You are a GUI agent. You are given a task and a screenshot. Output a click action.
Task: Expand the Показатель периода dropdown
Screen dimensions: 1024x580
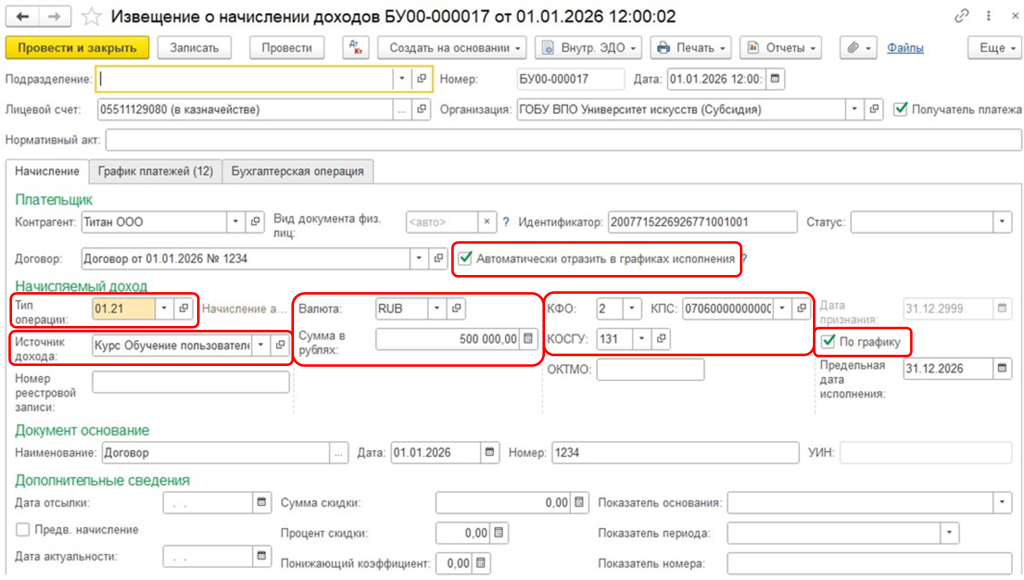[x=950, y=533]
